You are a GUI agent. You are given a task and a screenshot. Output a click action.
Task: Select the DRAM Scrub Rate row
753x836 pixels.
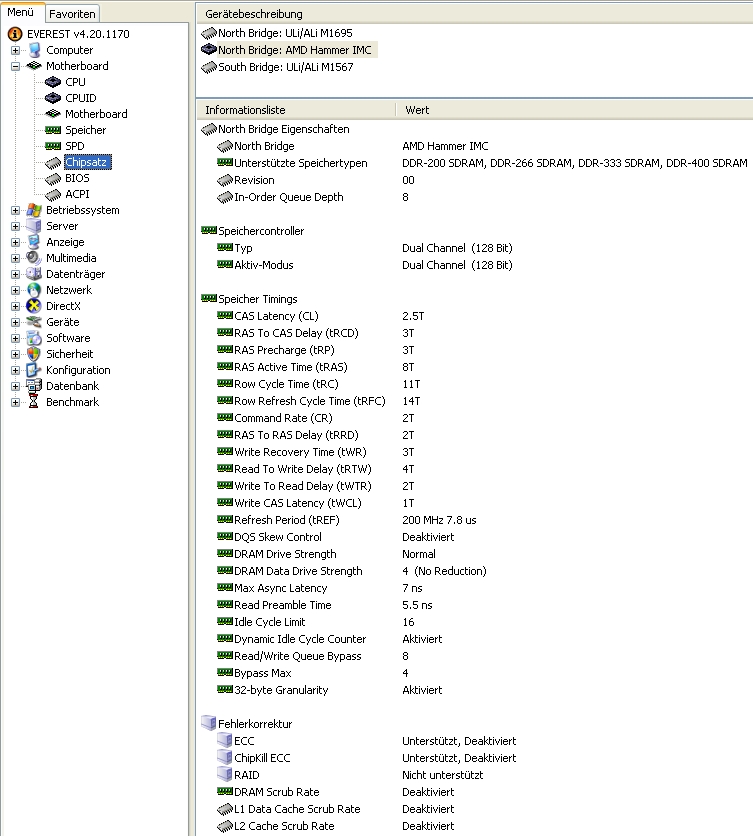click(x=475, y=792)
